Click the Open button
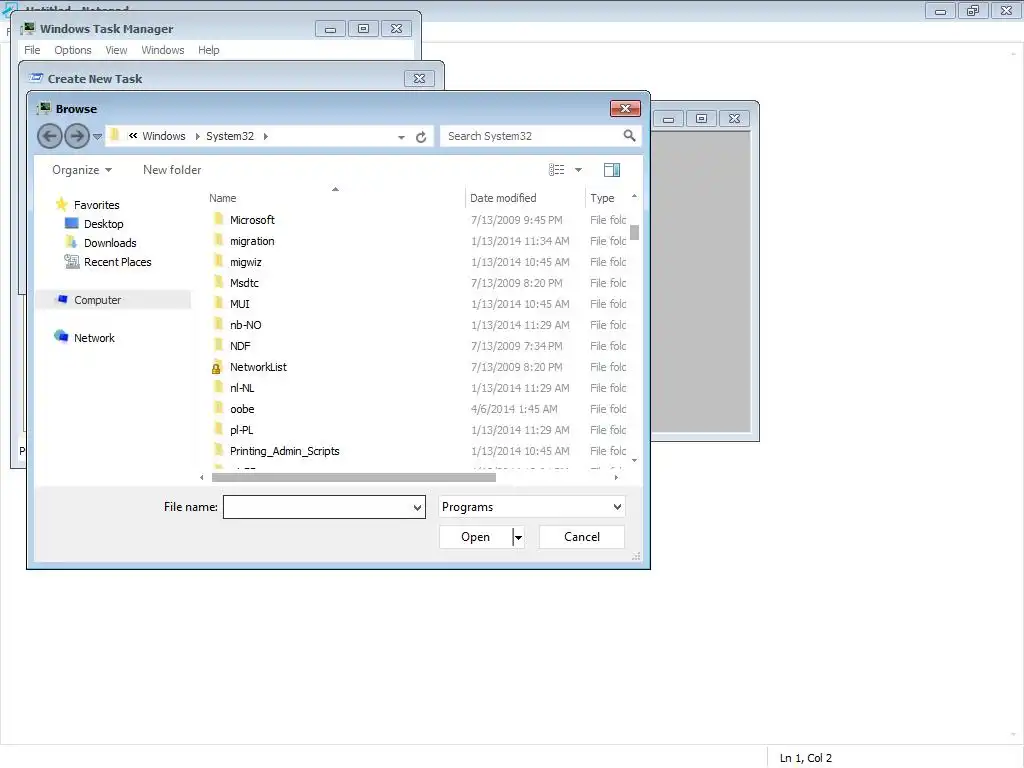This screenshot has height=768, width=1024. 475,537
